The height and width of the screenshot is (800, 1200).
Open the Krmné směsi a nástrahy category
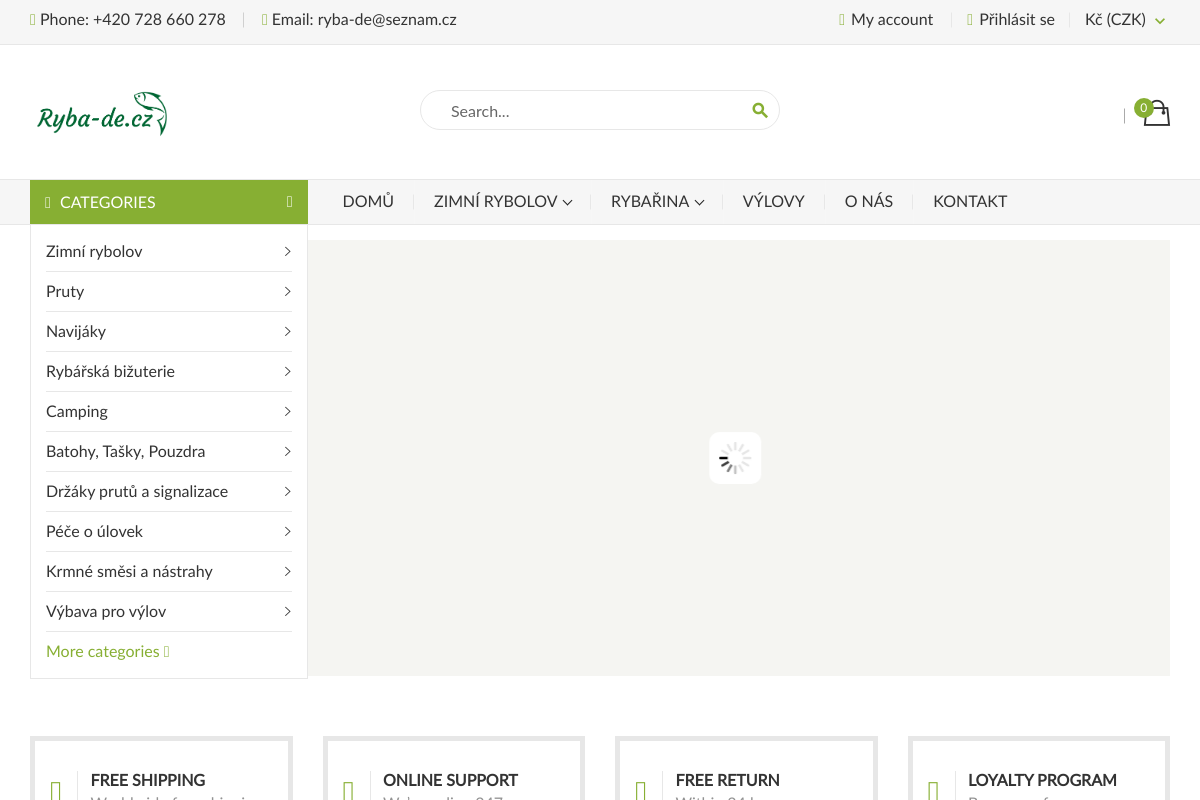click(129, 572)
